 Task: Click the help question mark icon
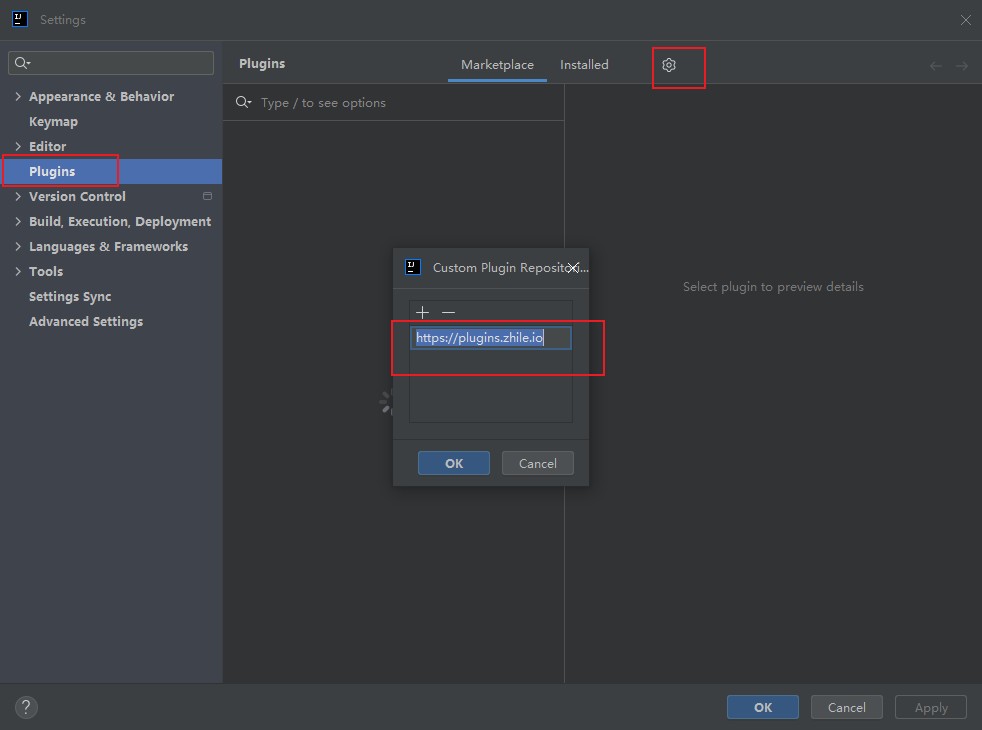pyautogui.click(x=26, y=707)
